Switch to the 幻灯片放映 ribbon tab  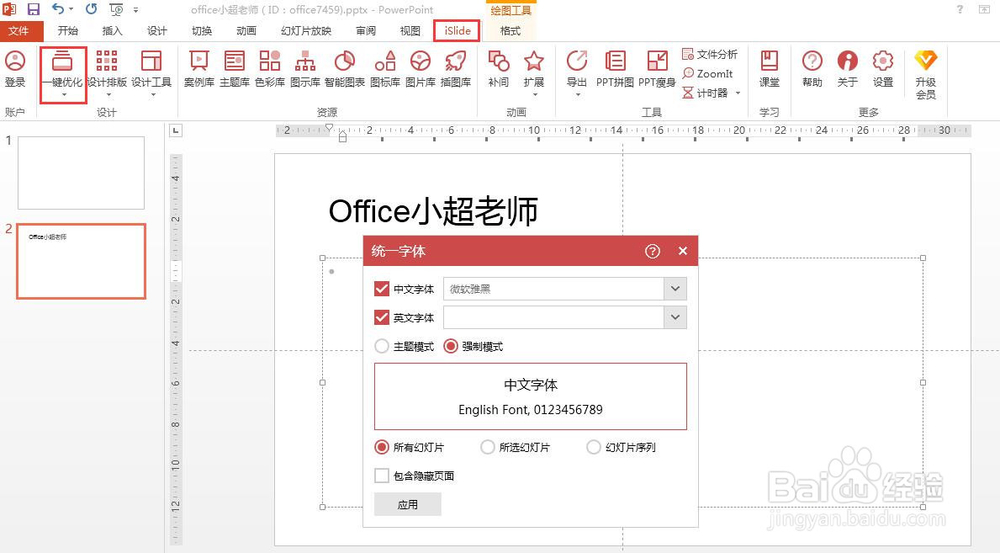point(306,31)
